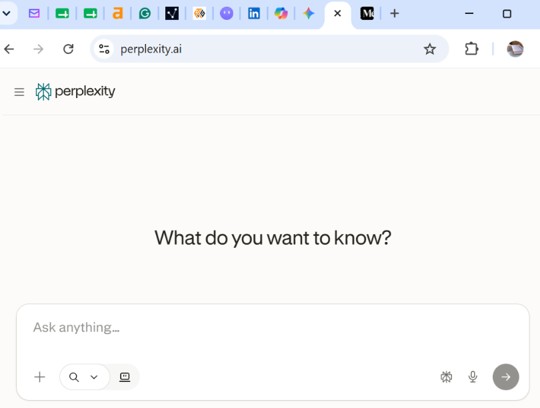The image size is (540, 408).
Task: Maximize the browser window
Action: pyautogui.click(x=507, y=14)
